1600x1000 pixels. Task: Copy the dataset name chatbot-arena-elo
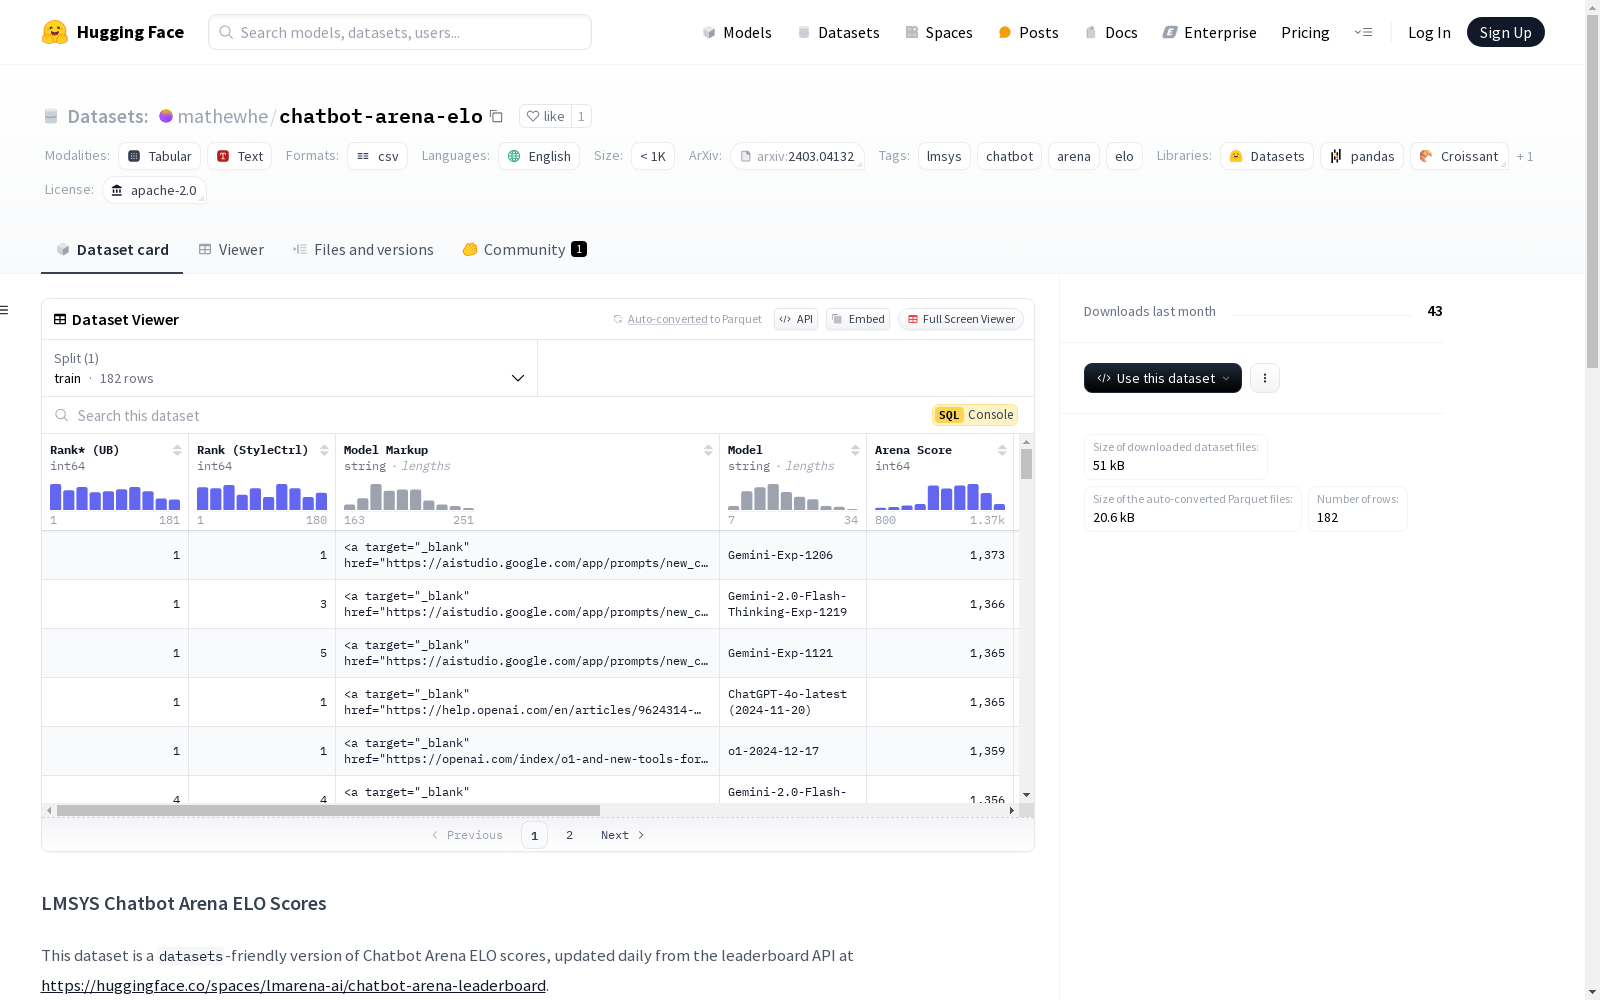[x=496, y=116]
